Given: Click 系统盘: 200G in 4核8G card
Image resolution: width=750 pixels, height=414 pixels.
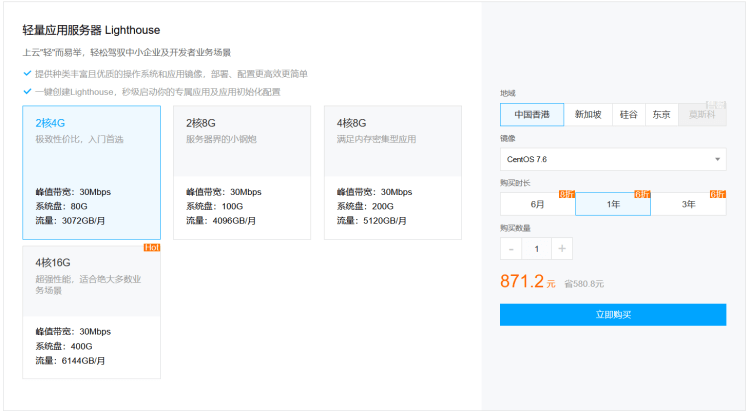Looking at the screenshot, I should 365,207.
